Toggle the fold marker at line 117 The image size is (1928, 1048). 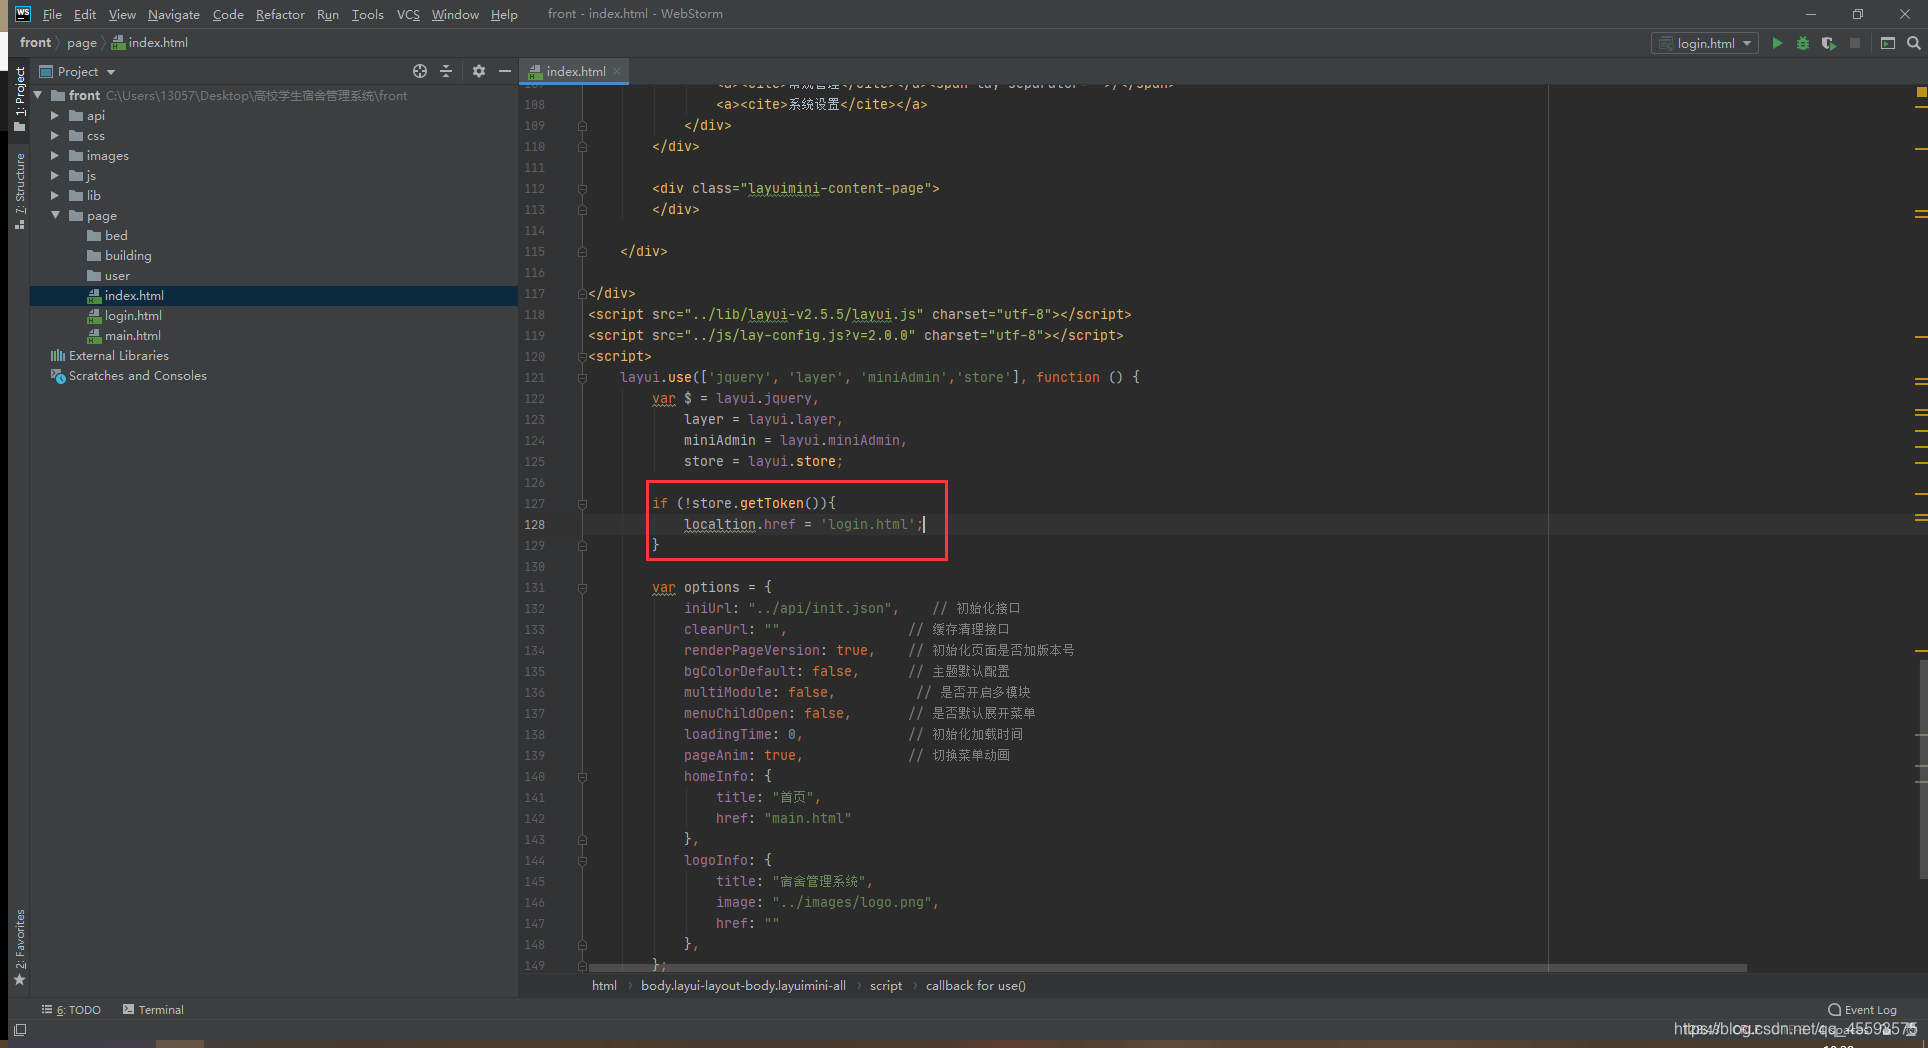[x=582, y=294]
